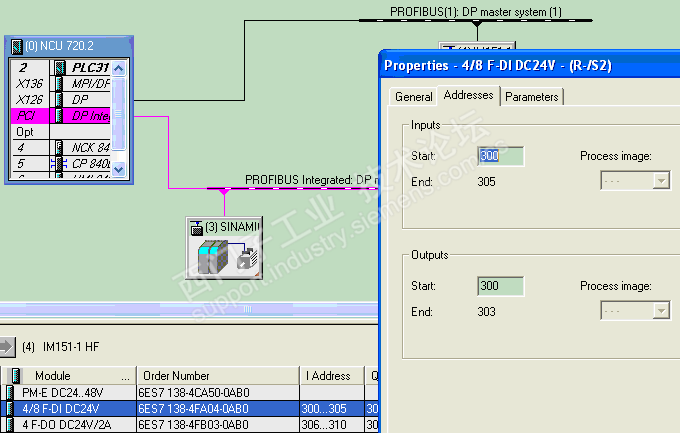
Task: Click order number 6ES7 138-4CA50-0AB0
Action: [194, 393]
